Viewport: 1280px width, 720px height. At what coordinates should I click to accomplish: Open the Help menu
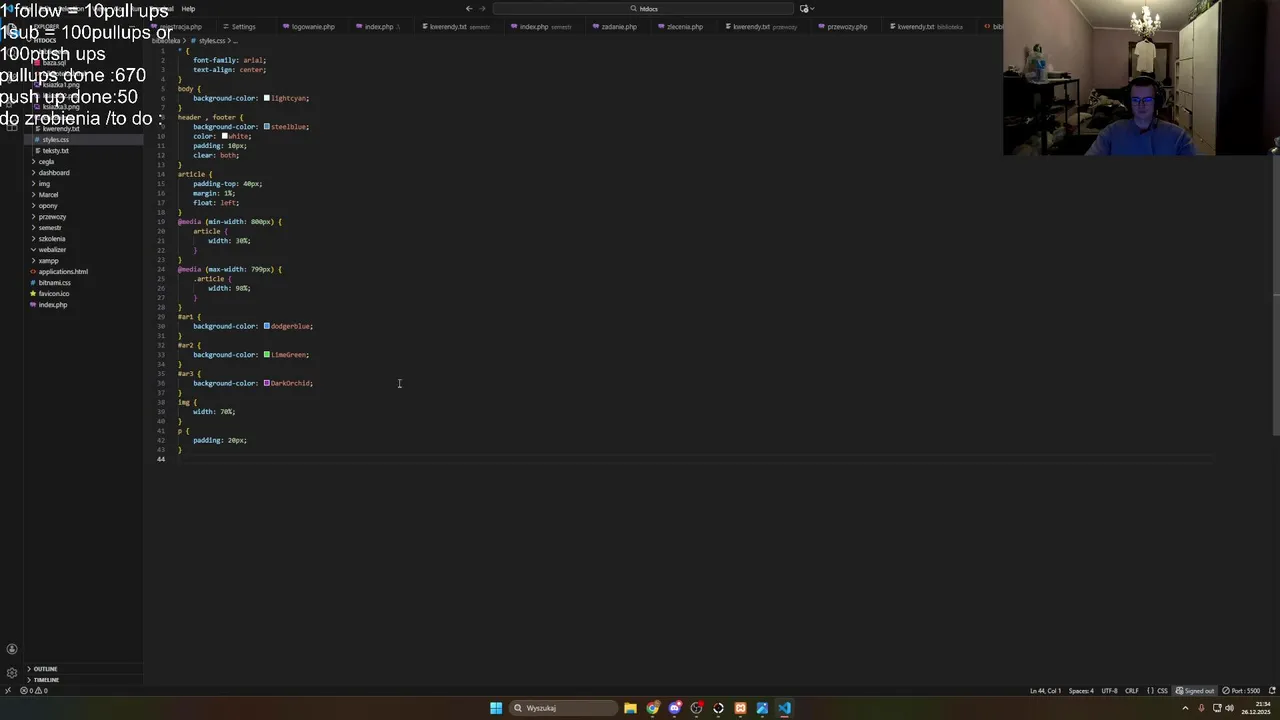(x=188, y=9)
